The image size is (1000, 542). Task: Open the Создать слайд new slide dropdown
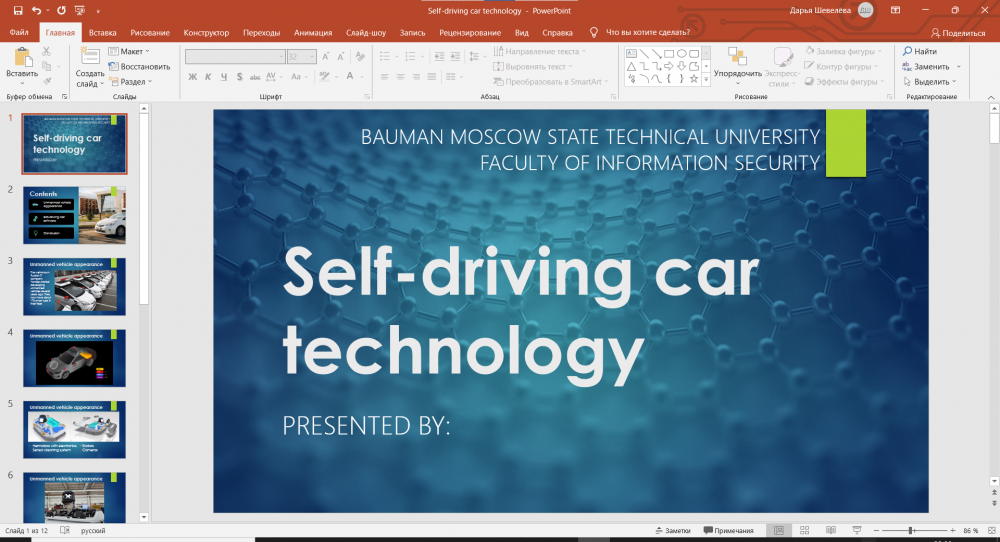point(90,78)
